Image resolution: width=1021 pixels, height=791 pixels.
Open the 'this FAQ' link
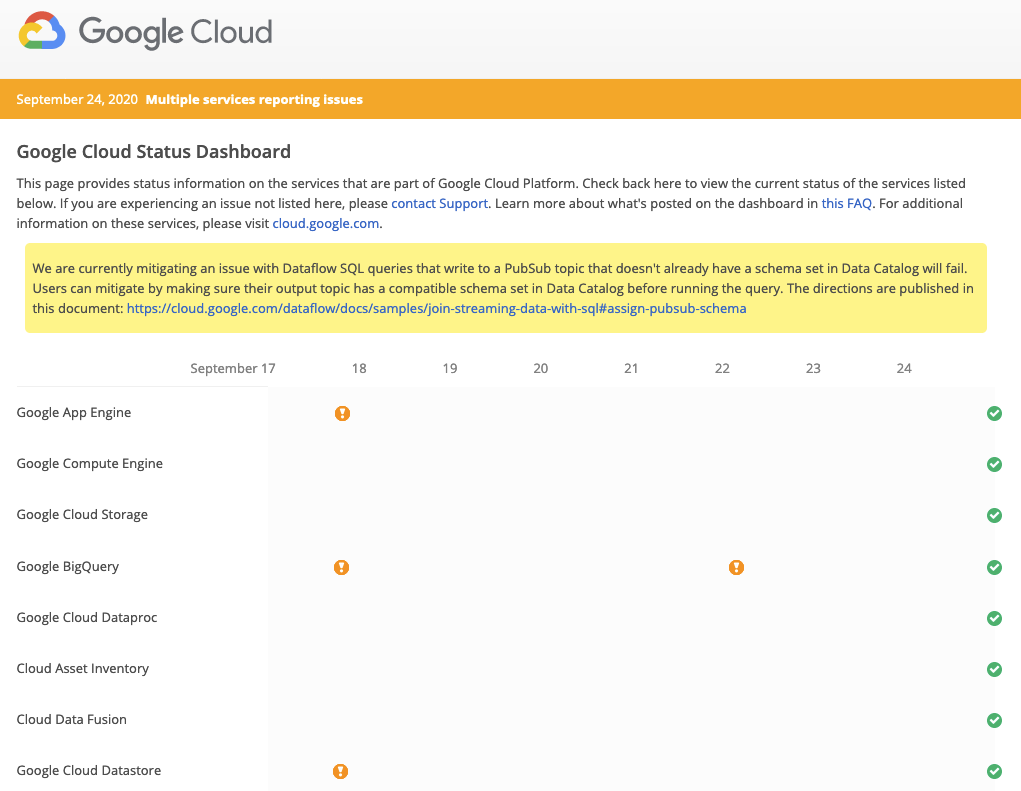[x=846, y=203]
